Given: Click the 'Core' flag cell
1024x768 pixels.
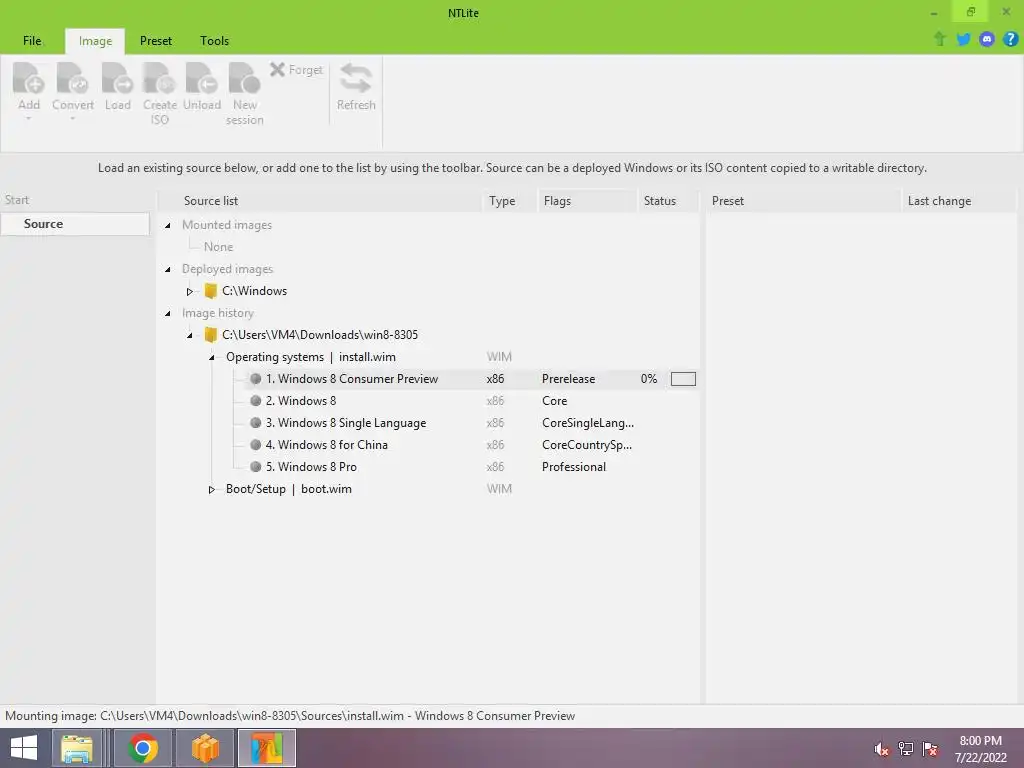Looking at the screenshot, I should [554, 401].
